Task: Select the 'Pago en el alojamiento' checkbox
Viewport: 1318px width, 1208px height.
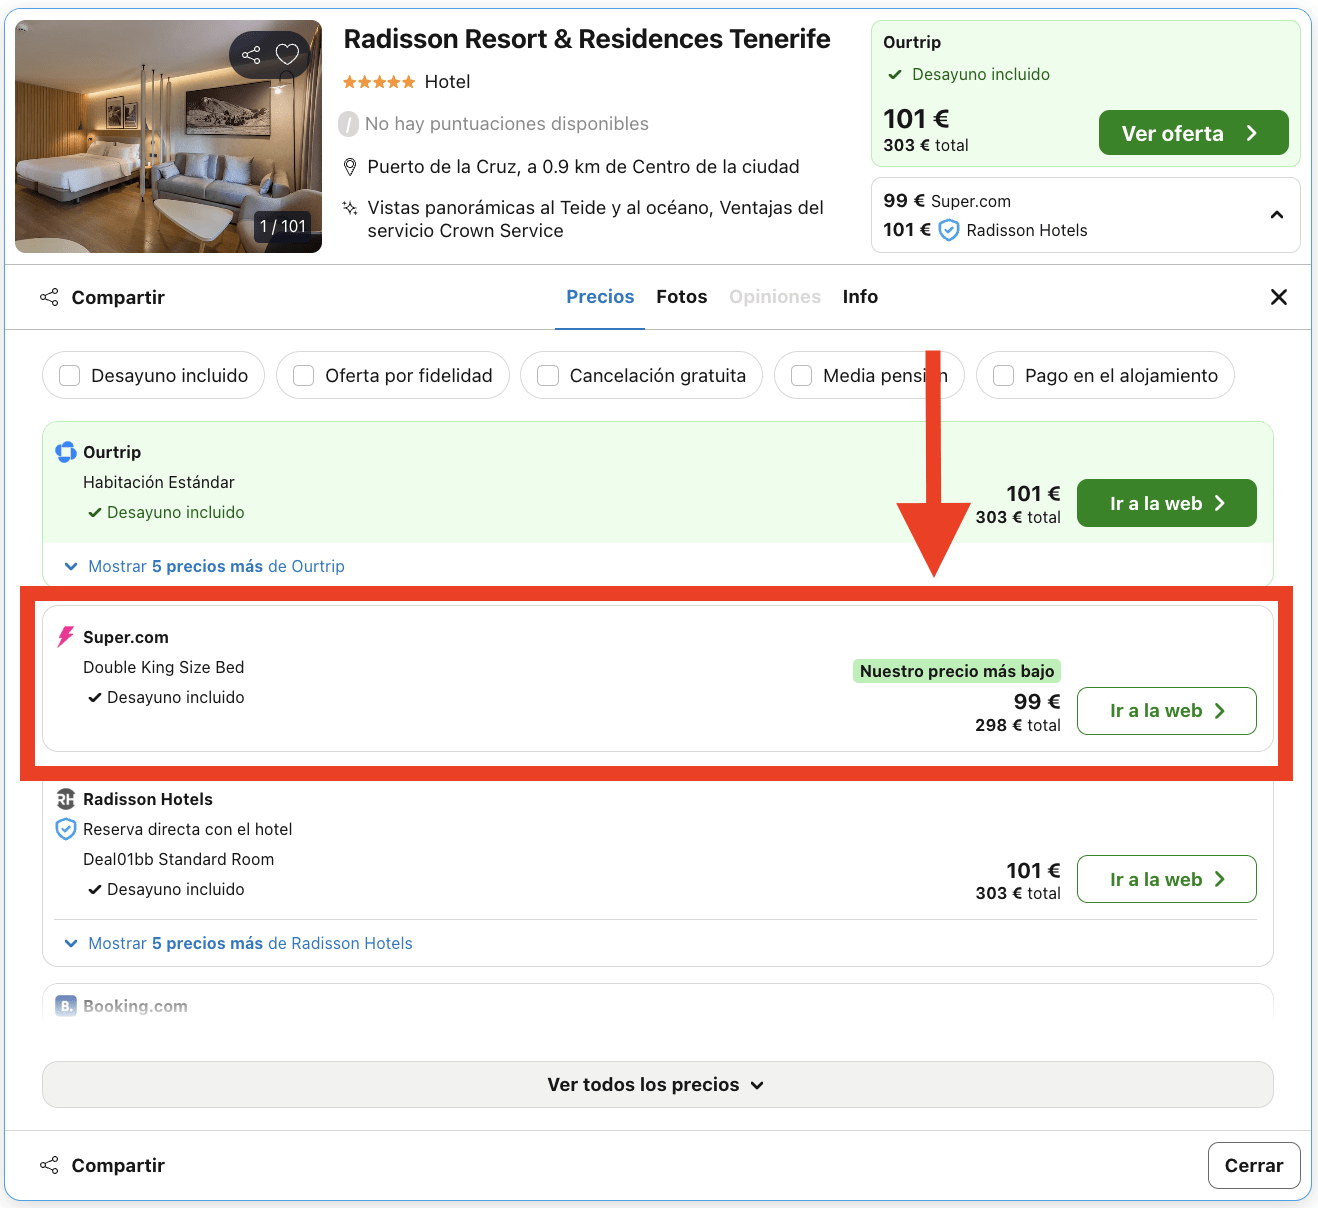Action: 1004,376
